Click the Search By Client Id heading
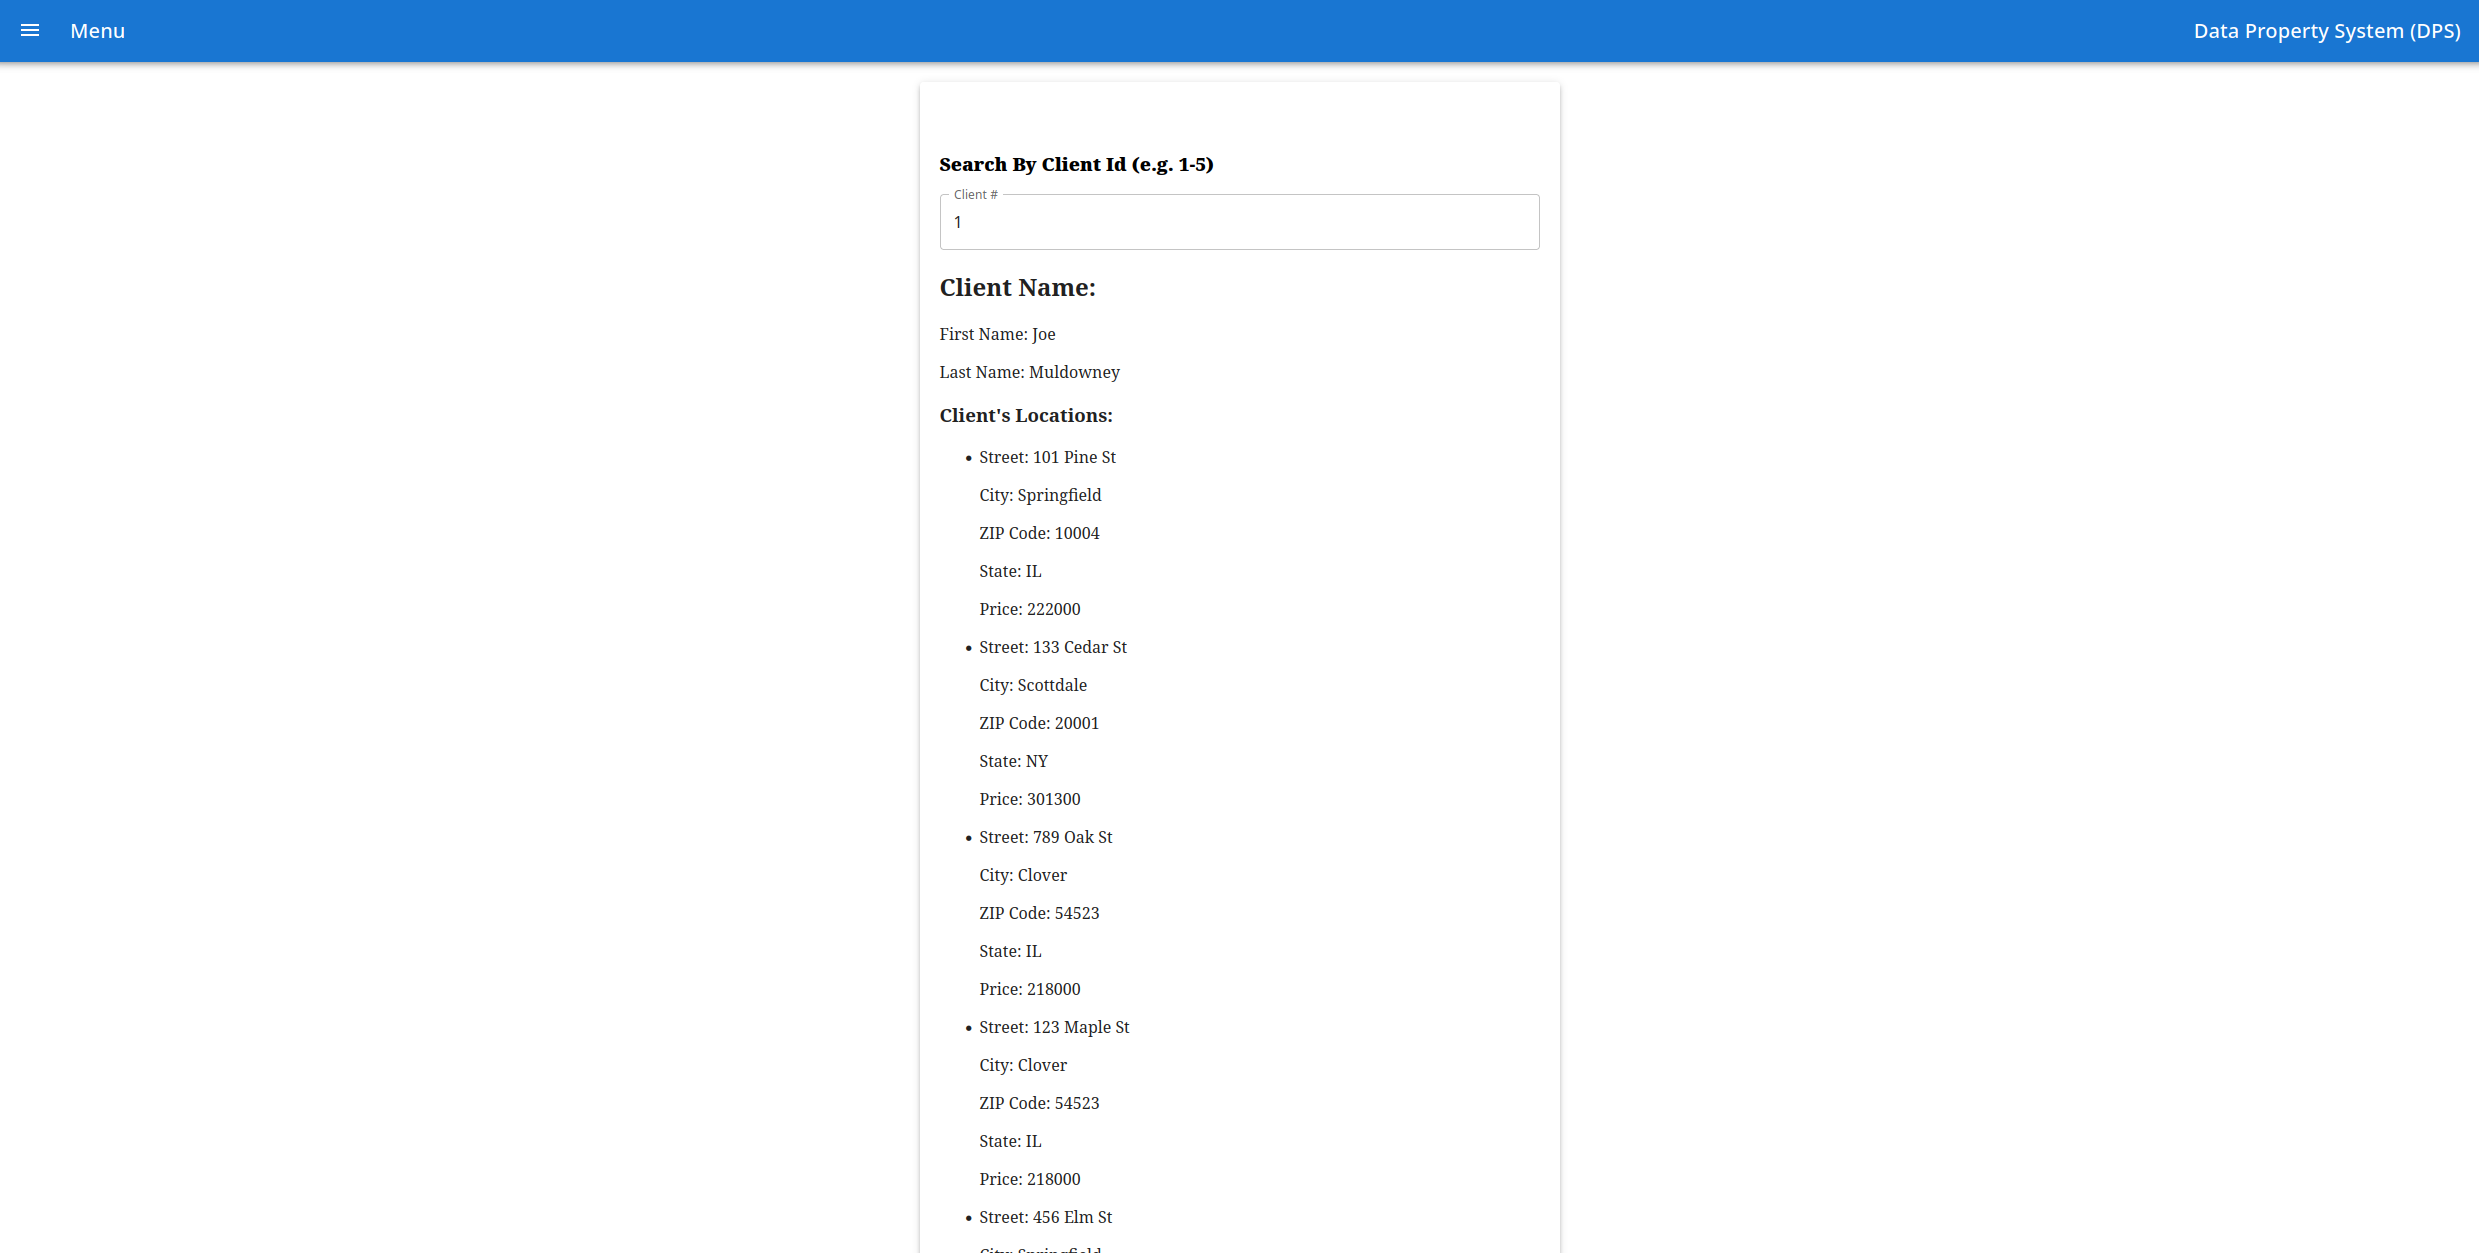This screenshot has height=1253, width=2479. [1075, 165]
